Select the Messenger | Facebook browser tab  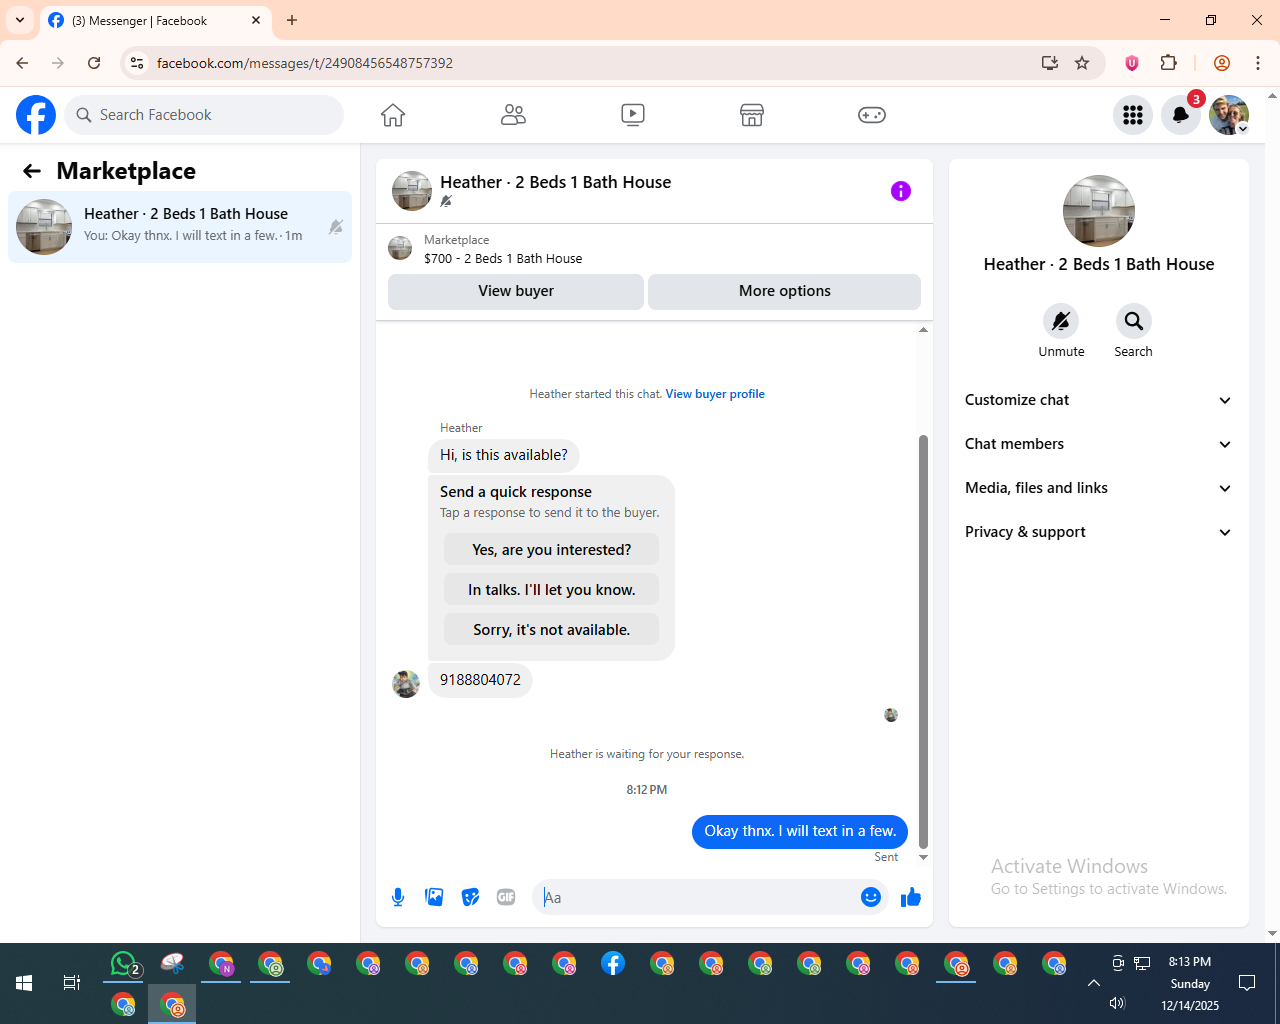click(155, 20)
